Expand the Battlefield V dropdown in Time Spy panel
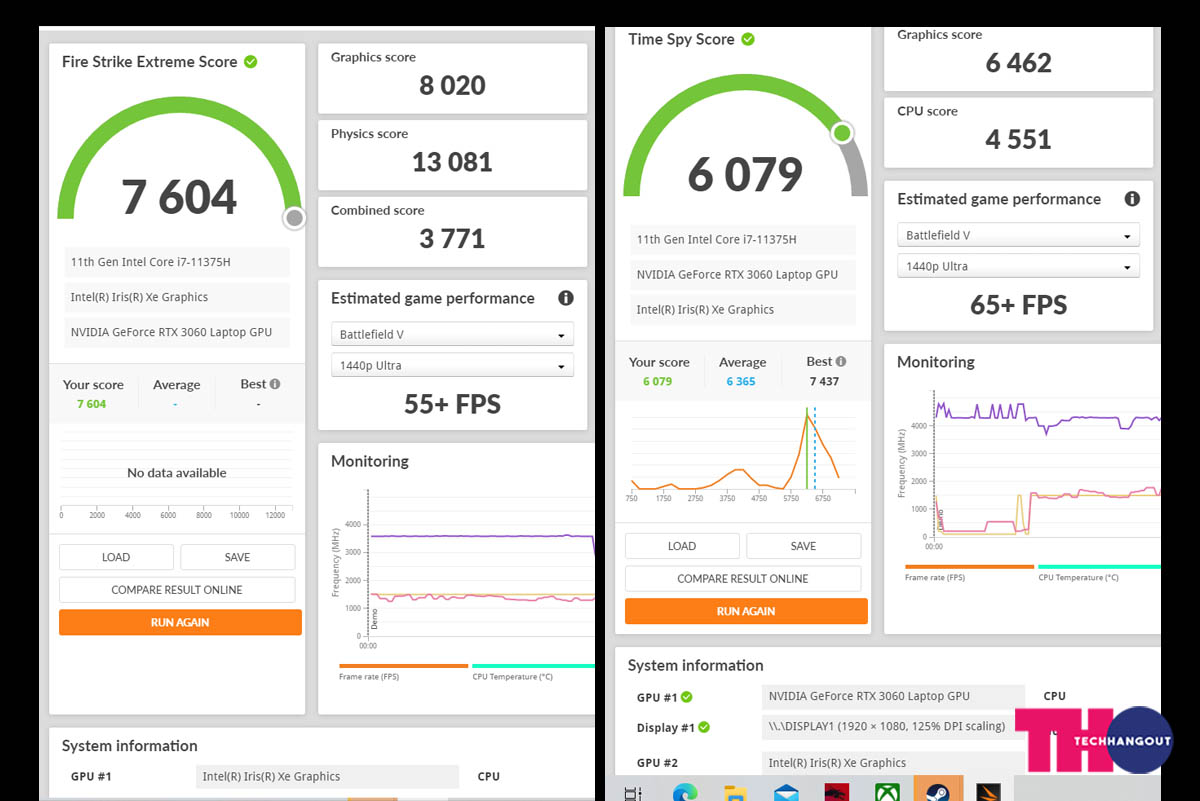This screenshot has height=801, width=1200. coord(1019,236)
